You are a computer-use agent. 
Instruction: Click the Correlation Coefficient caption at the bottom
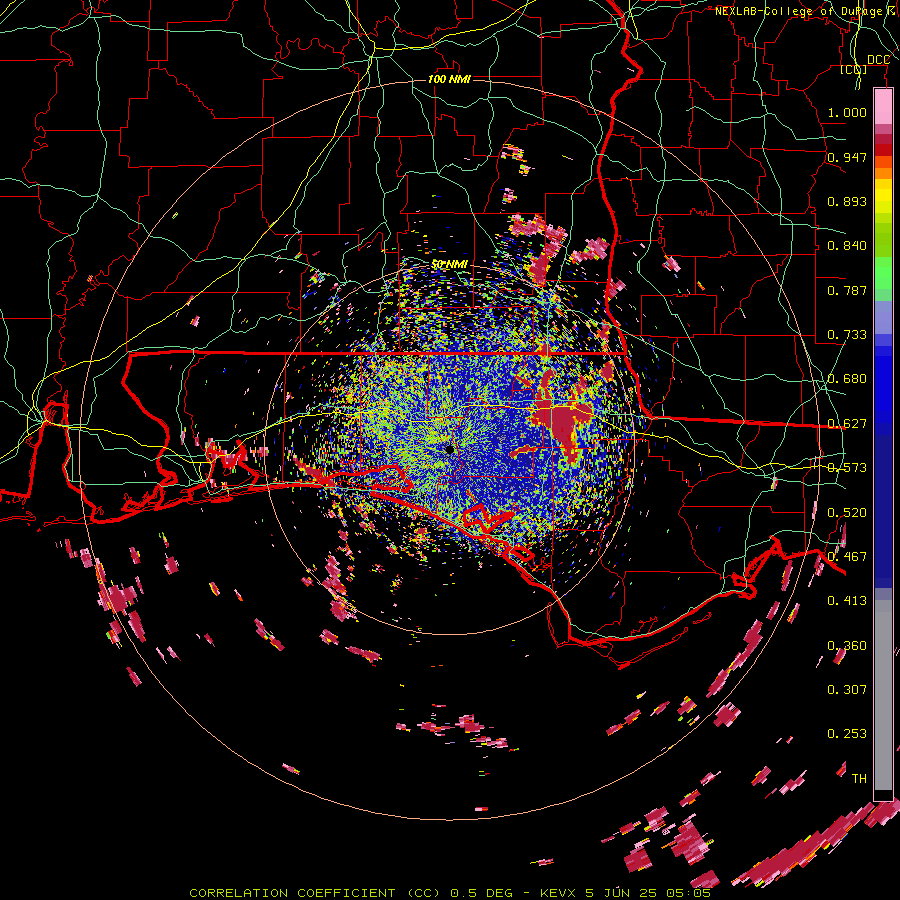[x=451, y=893]
